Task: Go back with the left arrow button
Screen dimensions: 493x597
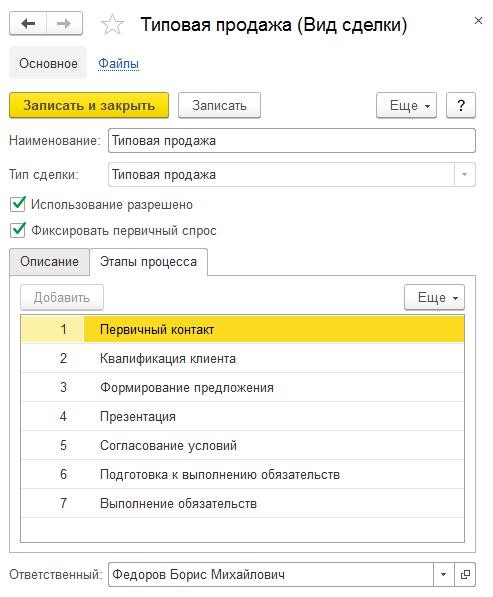Action: point(28,24)
